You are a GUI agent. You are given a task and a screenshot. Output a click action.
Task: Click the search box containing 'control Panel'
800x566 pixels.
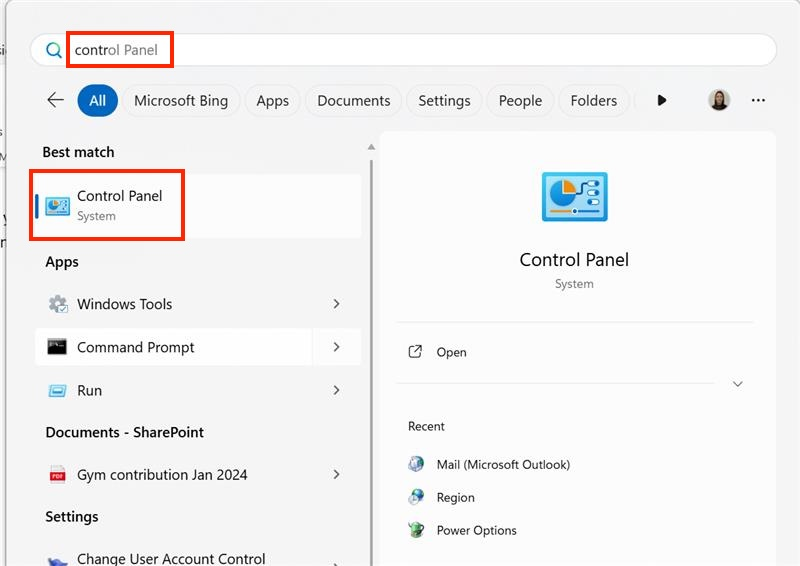click(403, 50)
